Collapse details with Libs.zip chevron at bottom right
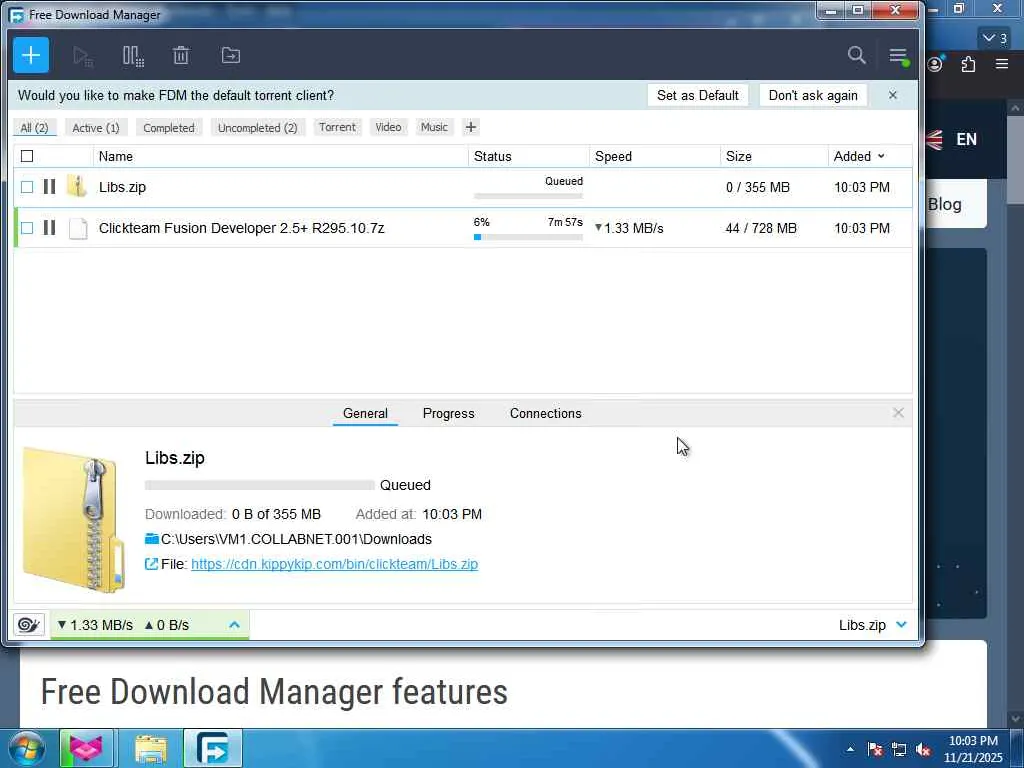Image resolution: width=1024 pixels, height=768 pixels. coord(902,624)
